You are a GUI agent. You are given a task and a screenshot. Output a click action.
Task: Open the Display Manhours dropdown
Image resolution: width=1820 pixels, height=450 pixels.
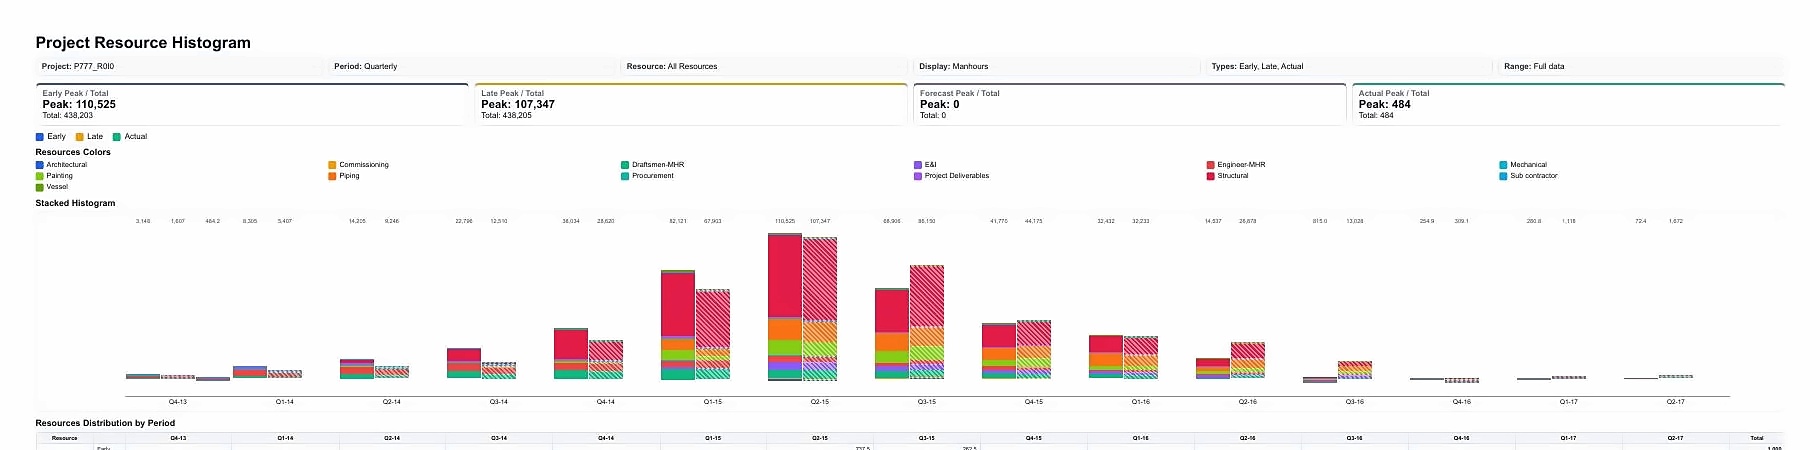[1058, 66]
